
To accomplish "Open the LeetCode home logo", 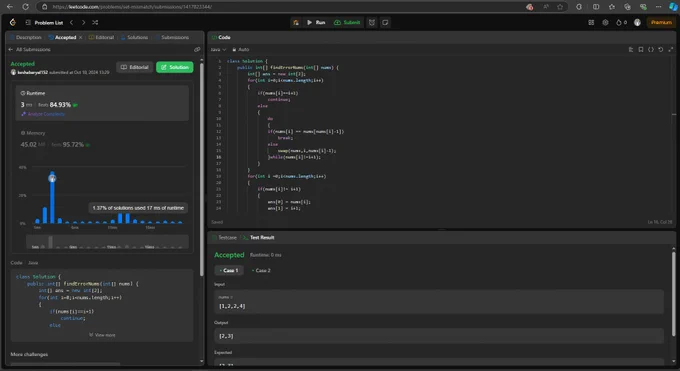I will coord(13,22).
